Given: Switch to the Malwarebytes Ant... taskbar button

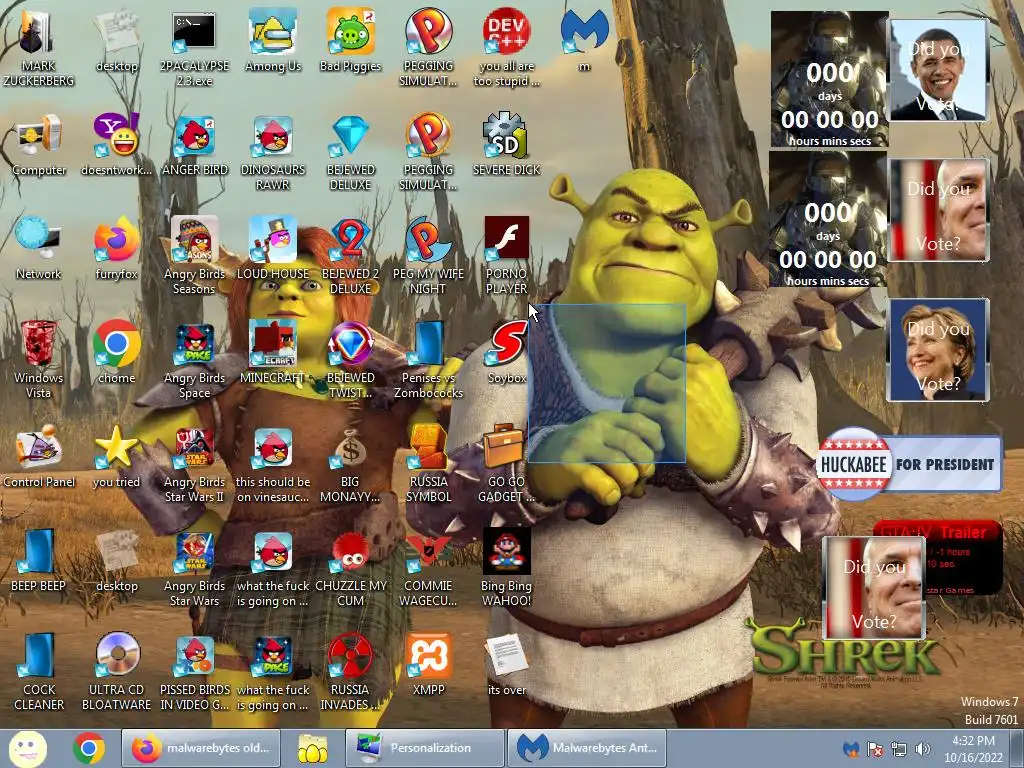Looking at the screenshot, I should click(587, 748).
